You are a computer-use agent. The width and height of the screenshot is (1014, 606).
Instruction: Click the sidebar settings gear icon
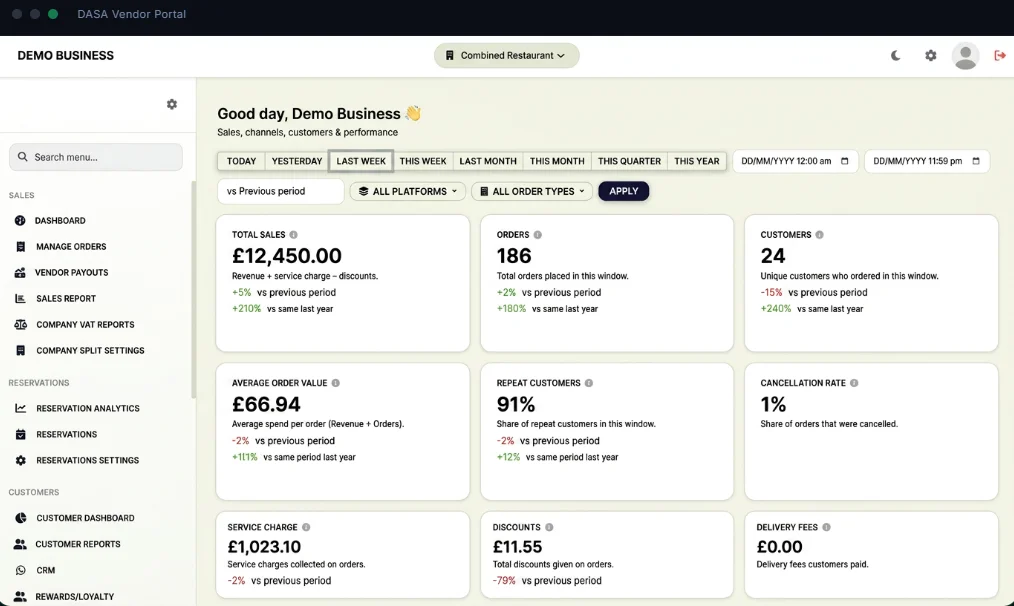click(171, 104)
